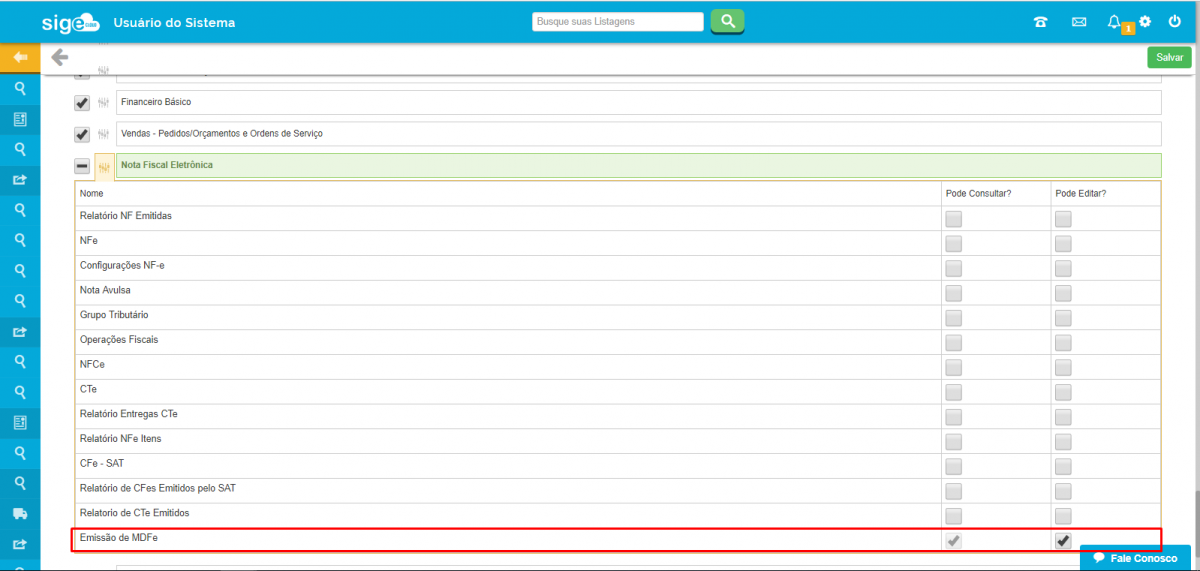This screenshot has width=1200, height=571.
Task: Open the settings gear icon
Action: coord(1145,21)
